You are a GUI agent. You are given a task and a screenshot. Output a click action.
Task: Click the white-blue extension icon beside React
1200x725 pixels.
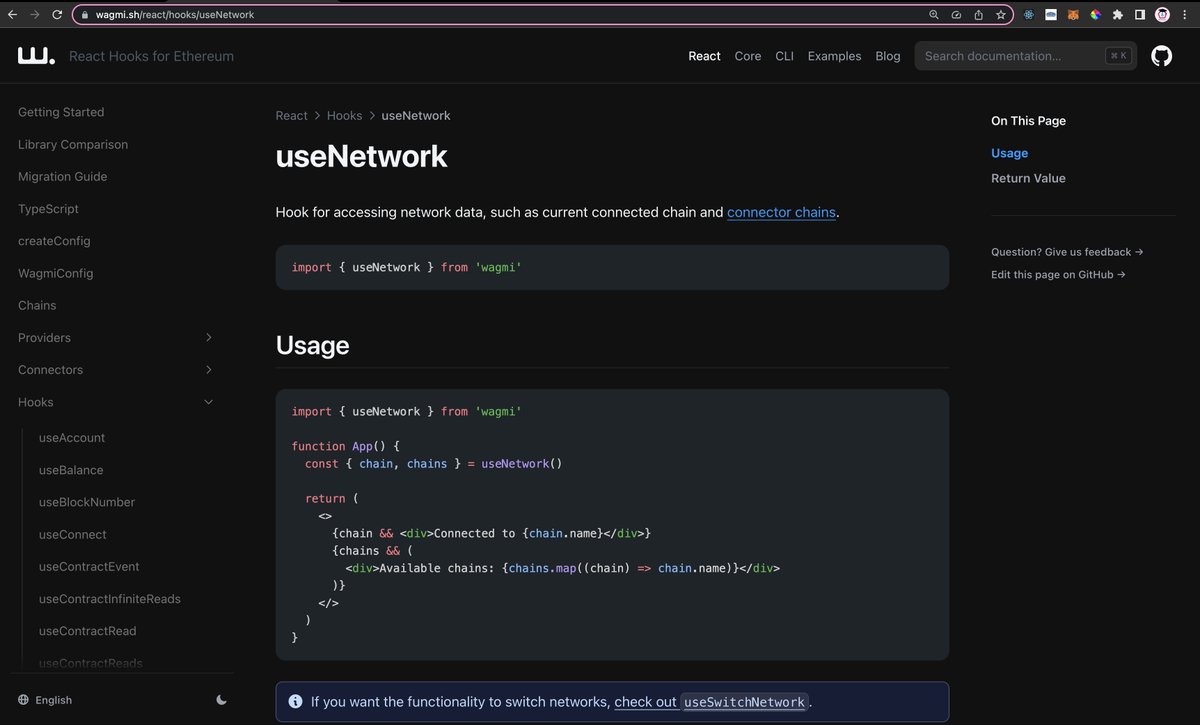coord(1051,15)
